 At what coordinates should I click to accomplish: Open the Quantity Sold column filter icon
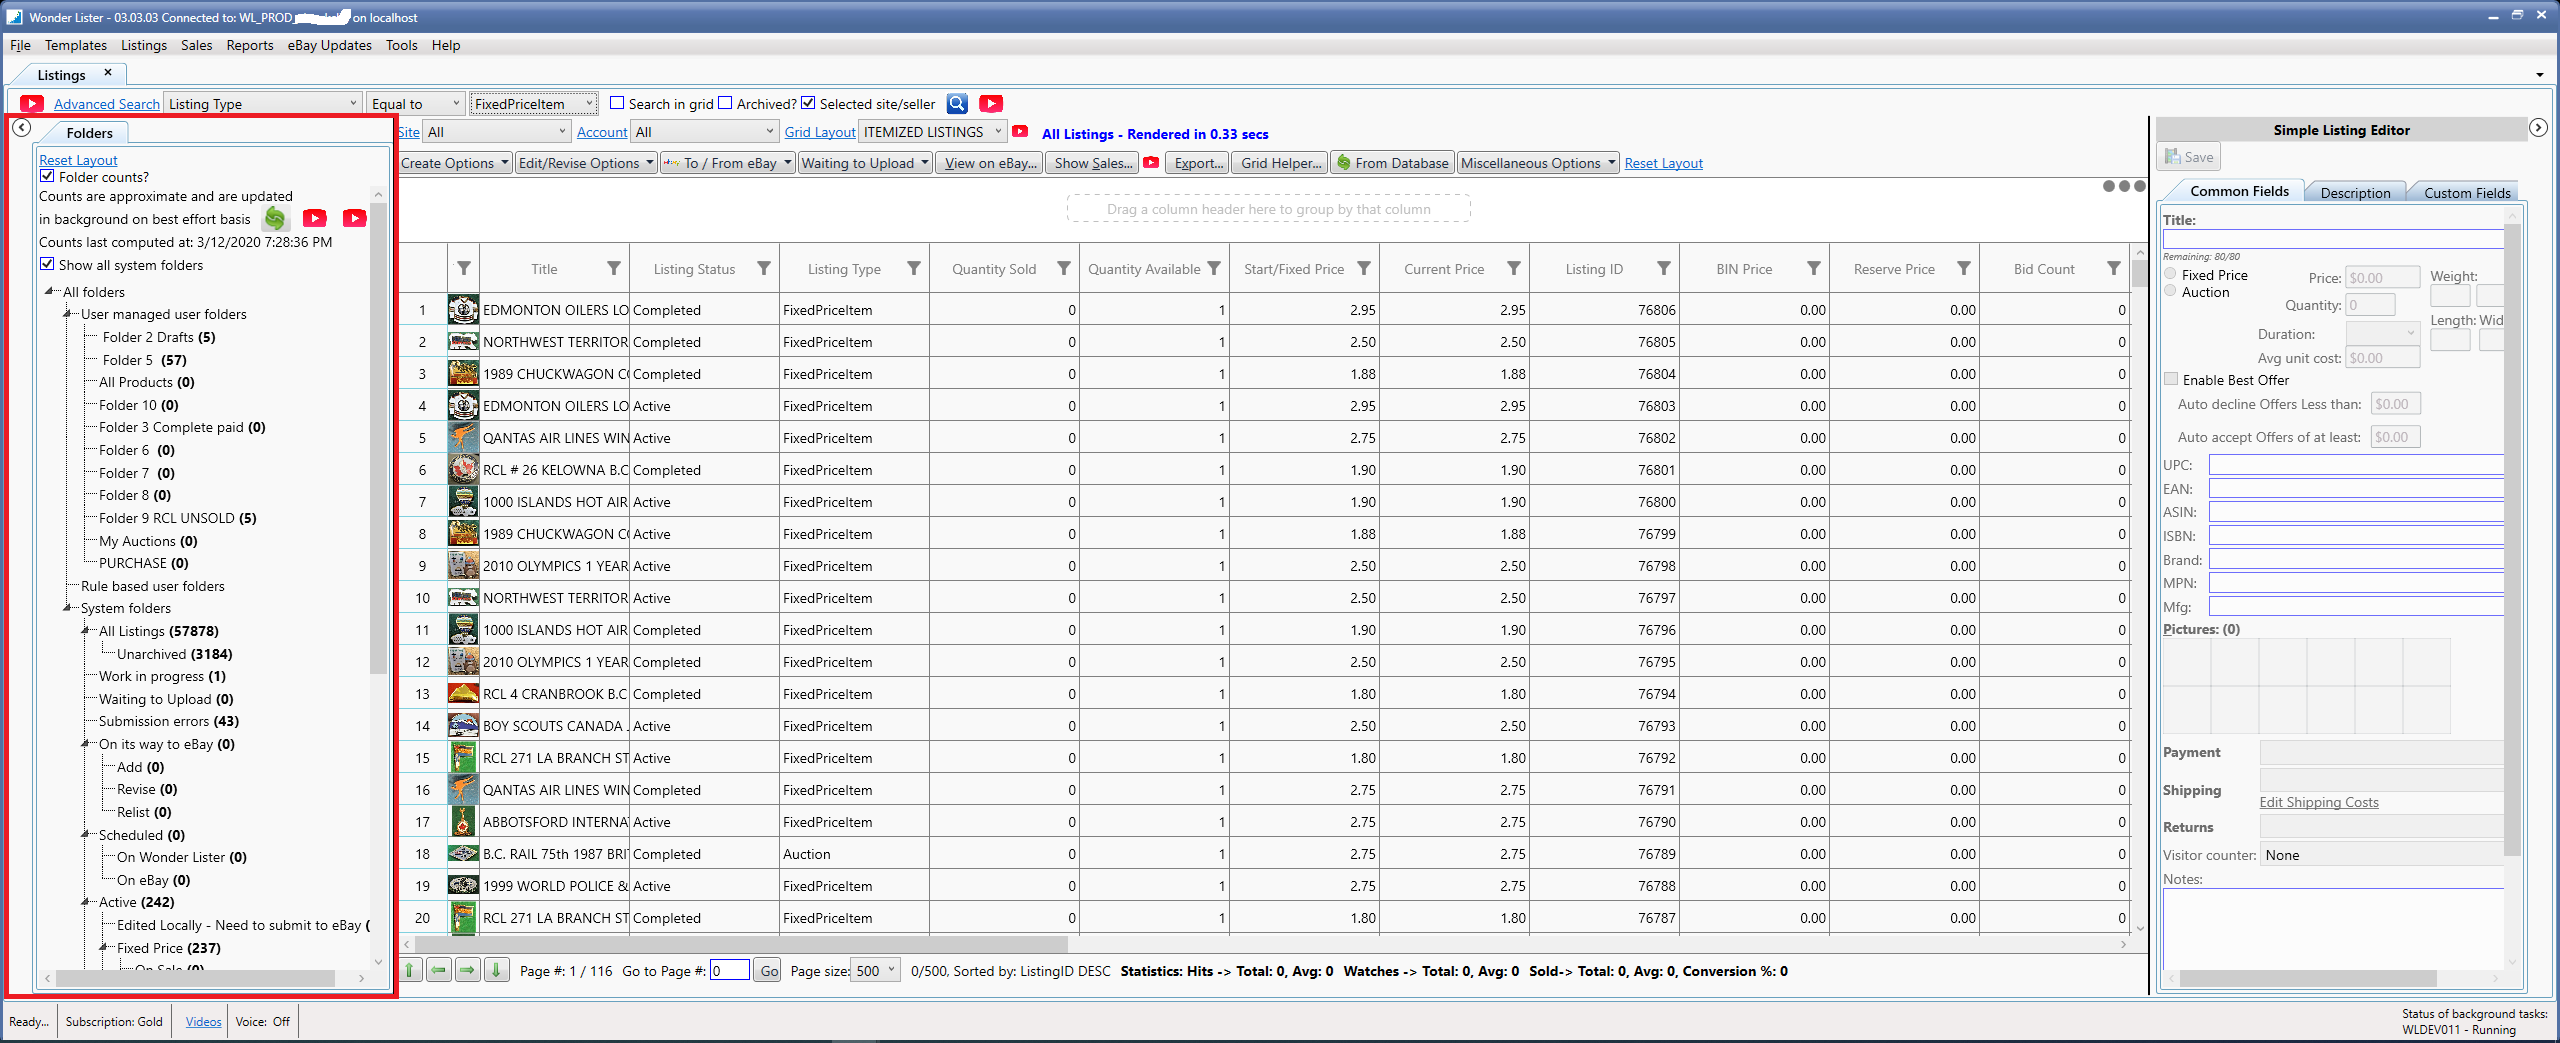tap(1064, 268)
